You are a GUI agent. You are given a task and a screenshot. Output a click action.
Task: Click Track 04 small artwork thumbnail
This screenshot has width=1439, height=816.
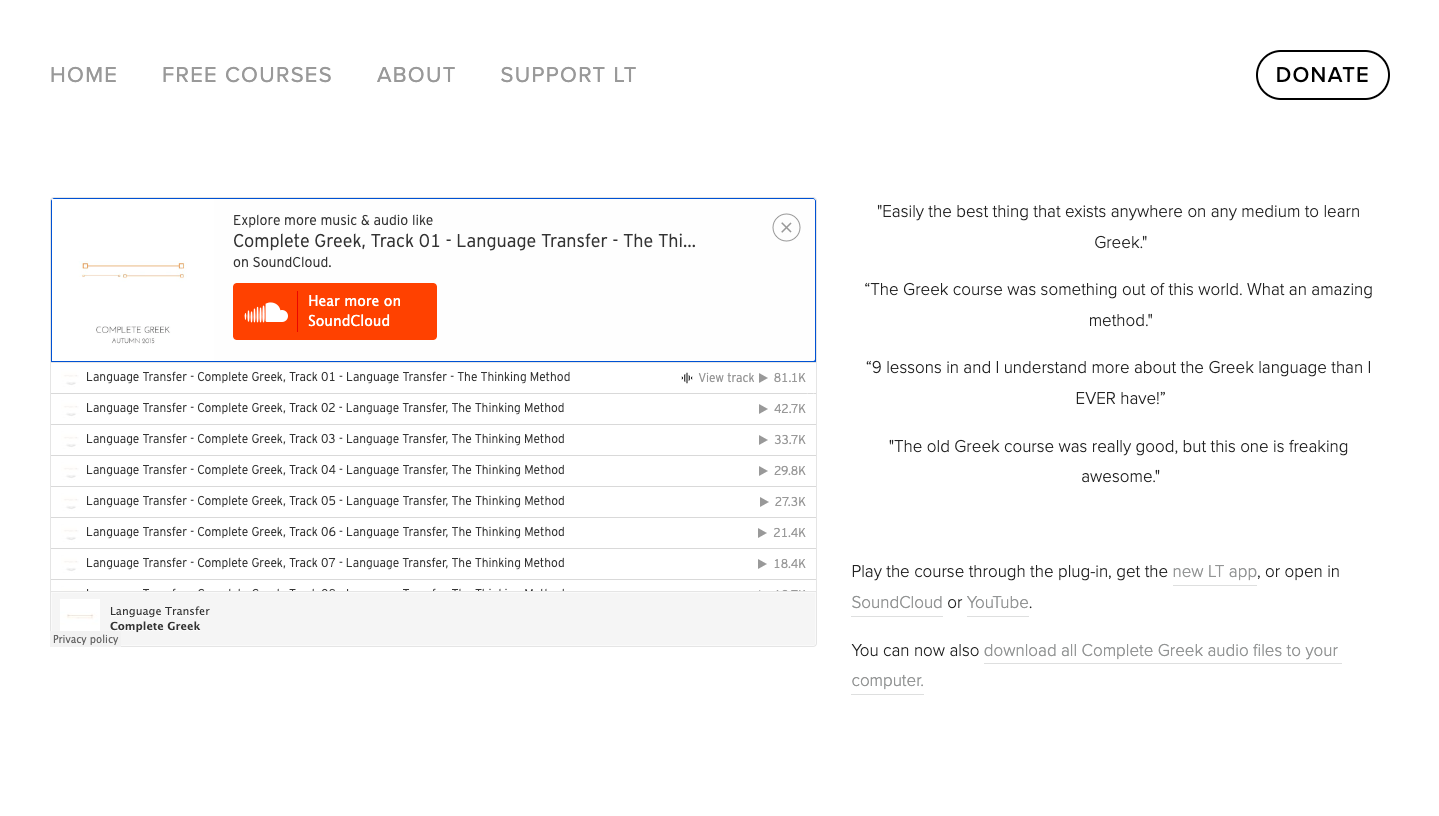coord(71,471)
